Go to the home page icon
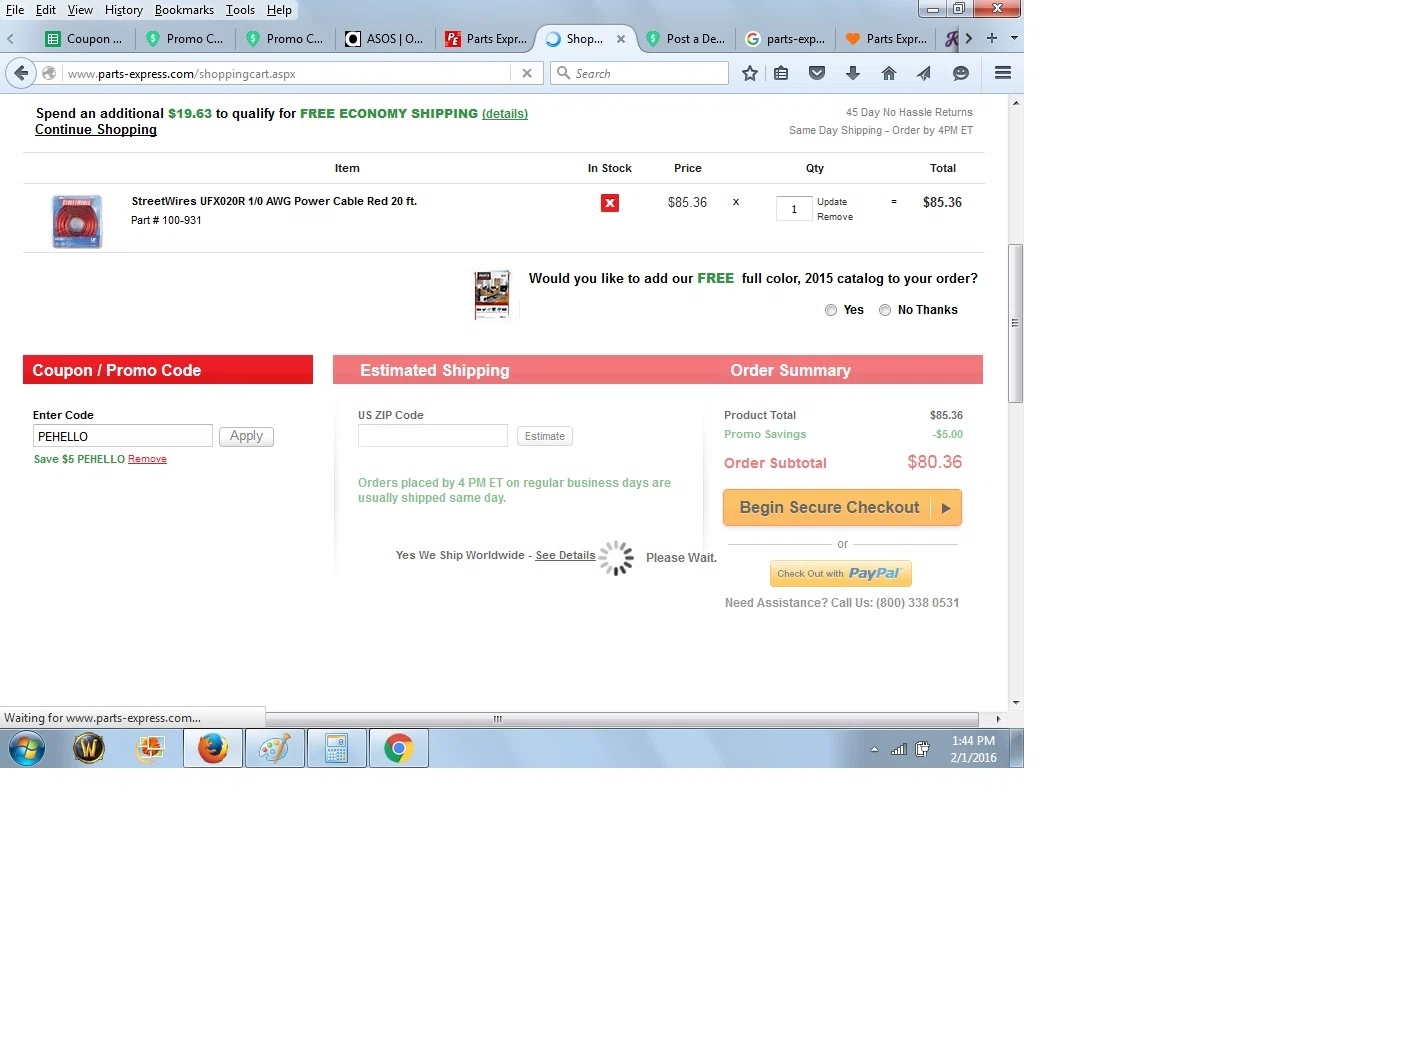 889,73
